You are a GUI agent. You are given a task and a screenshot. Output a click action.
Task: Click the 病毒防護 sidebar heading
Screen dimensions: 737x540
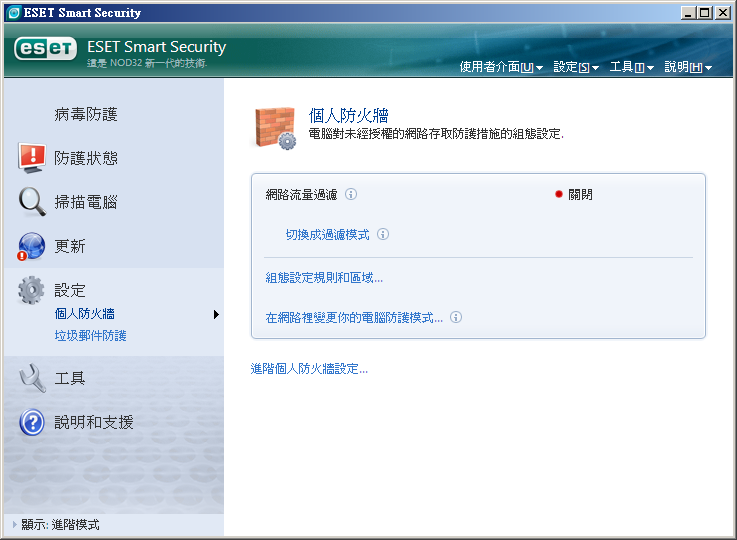click(86, 114)
